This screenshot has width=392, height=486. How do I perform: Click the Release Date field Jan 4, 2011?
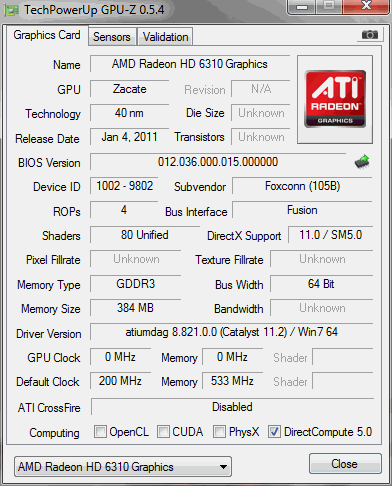(x=130, y=137)
